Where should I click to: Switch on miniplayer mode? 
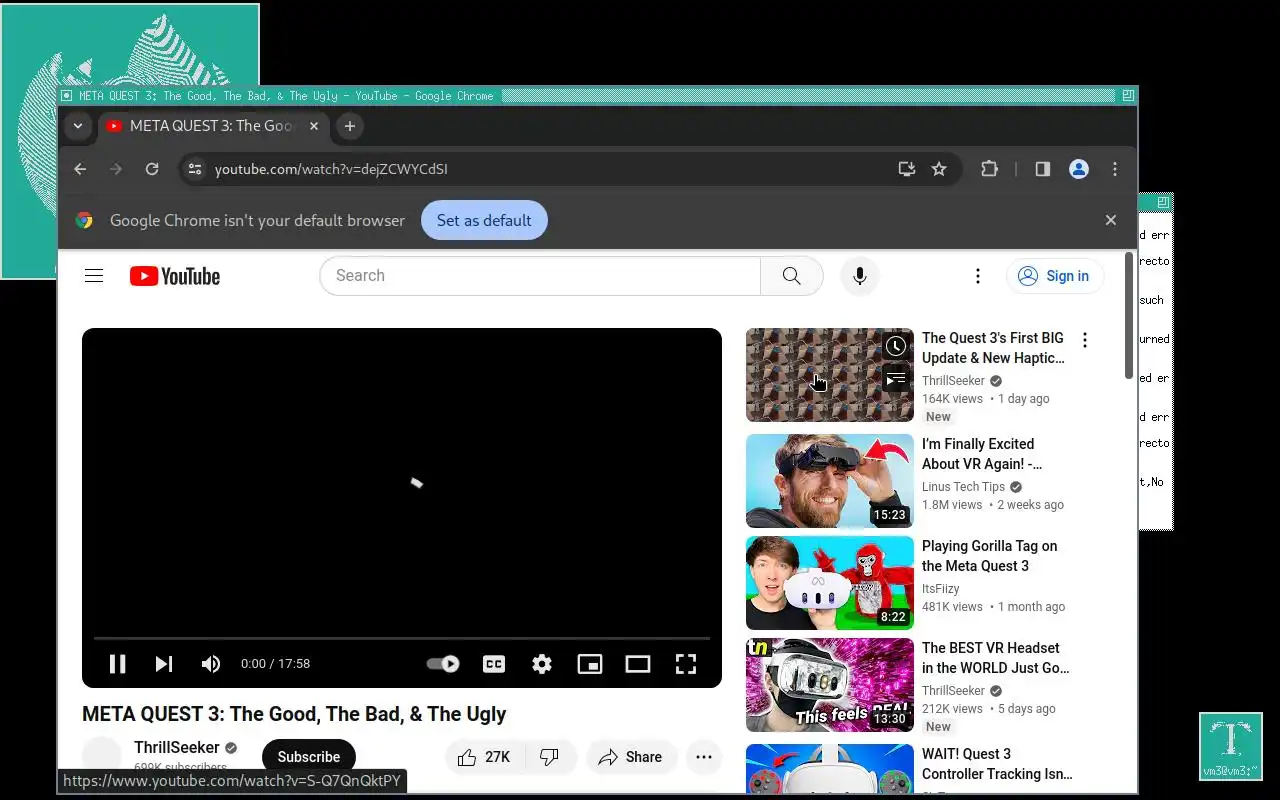(x=590, y=664)
